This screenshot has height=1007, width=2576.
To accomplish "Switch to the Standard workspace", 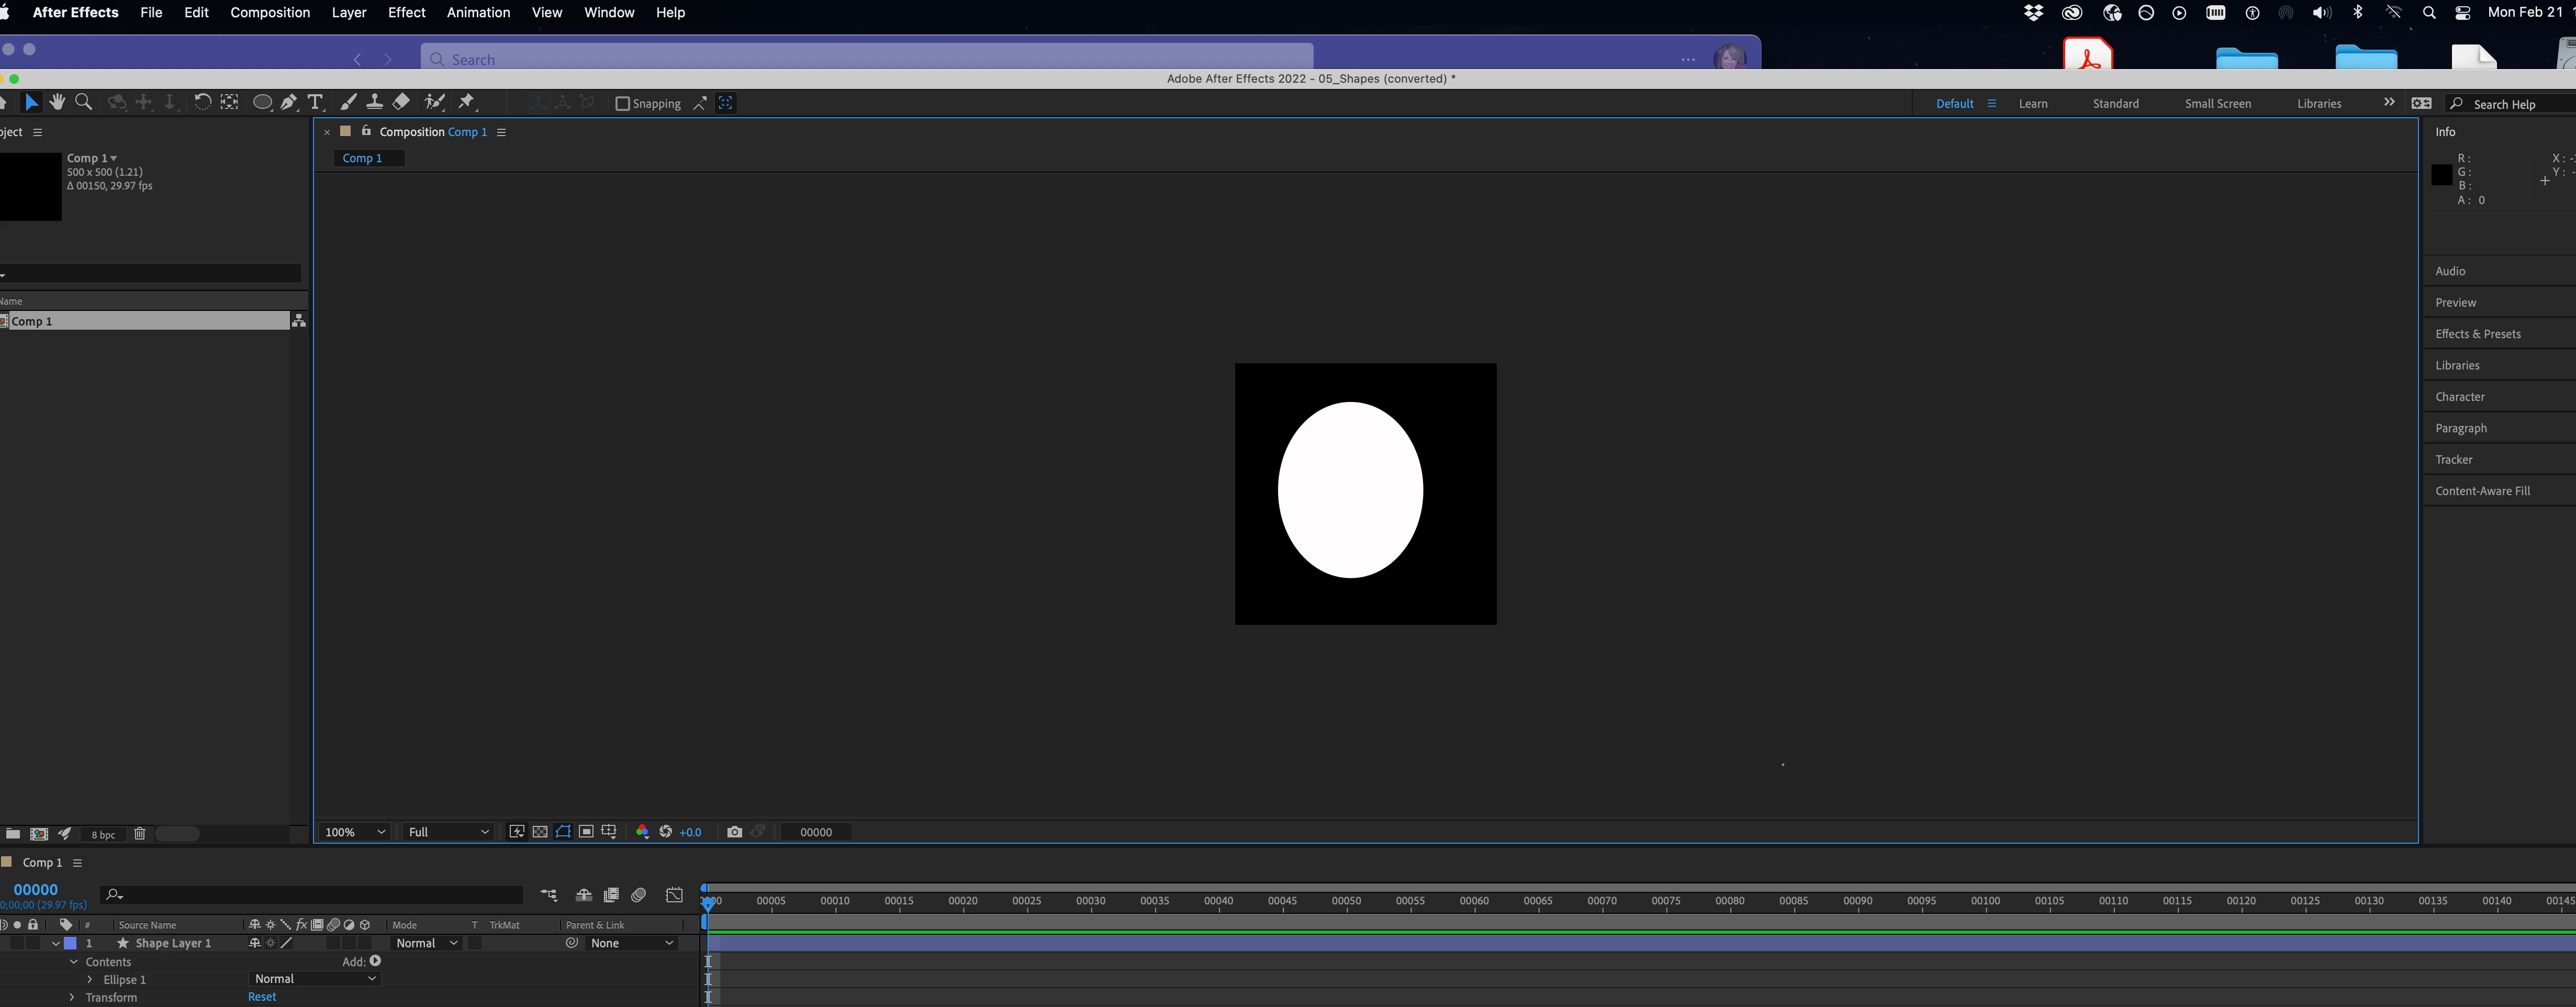I will (x=2115, y=103).
